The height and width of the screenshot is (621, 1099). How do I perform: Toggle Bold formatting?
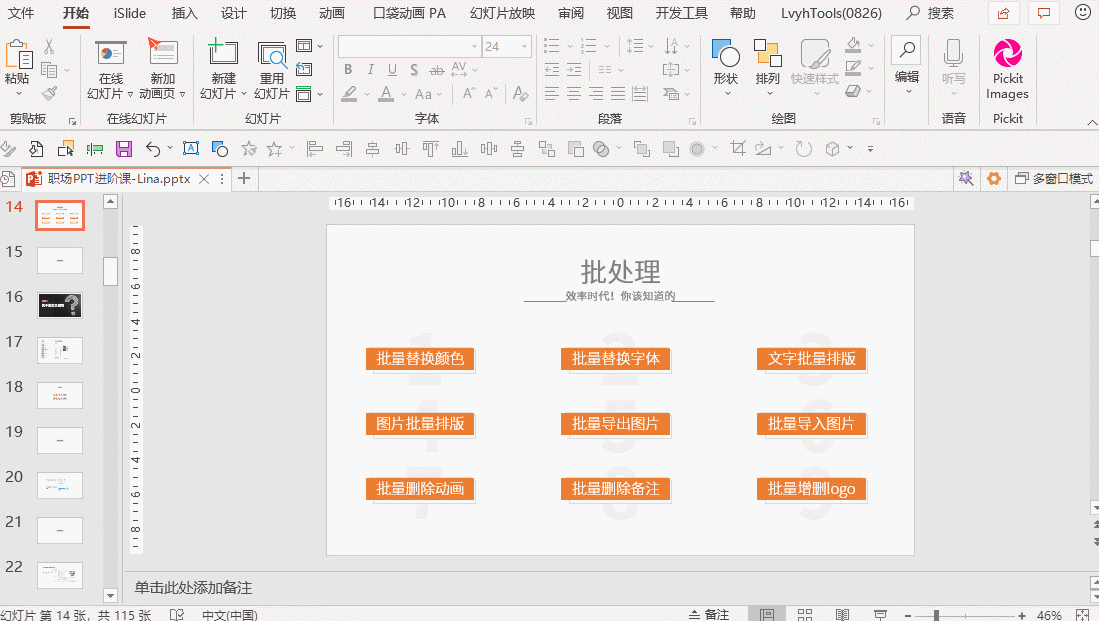click(x=348, y=69)
